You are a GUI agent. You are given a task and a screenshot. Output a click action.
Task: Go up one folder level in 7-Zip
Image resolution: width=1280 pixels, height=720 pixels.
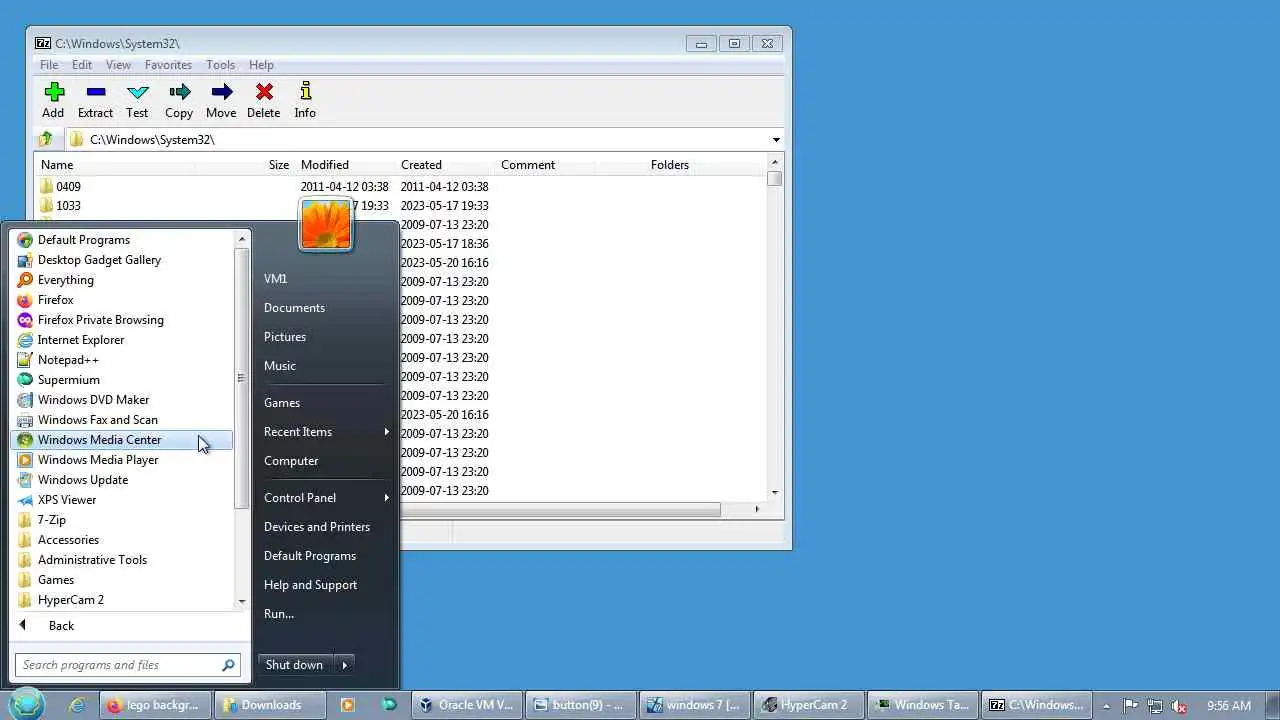45,140
